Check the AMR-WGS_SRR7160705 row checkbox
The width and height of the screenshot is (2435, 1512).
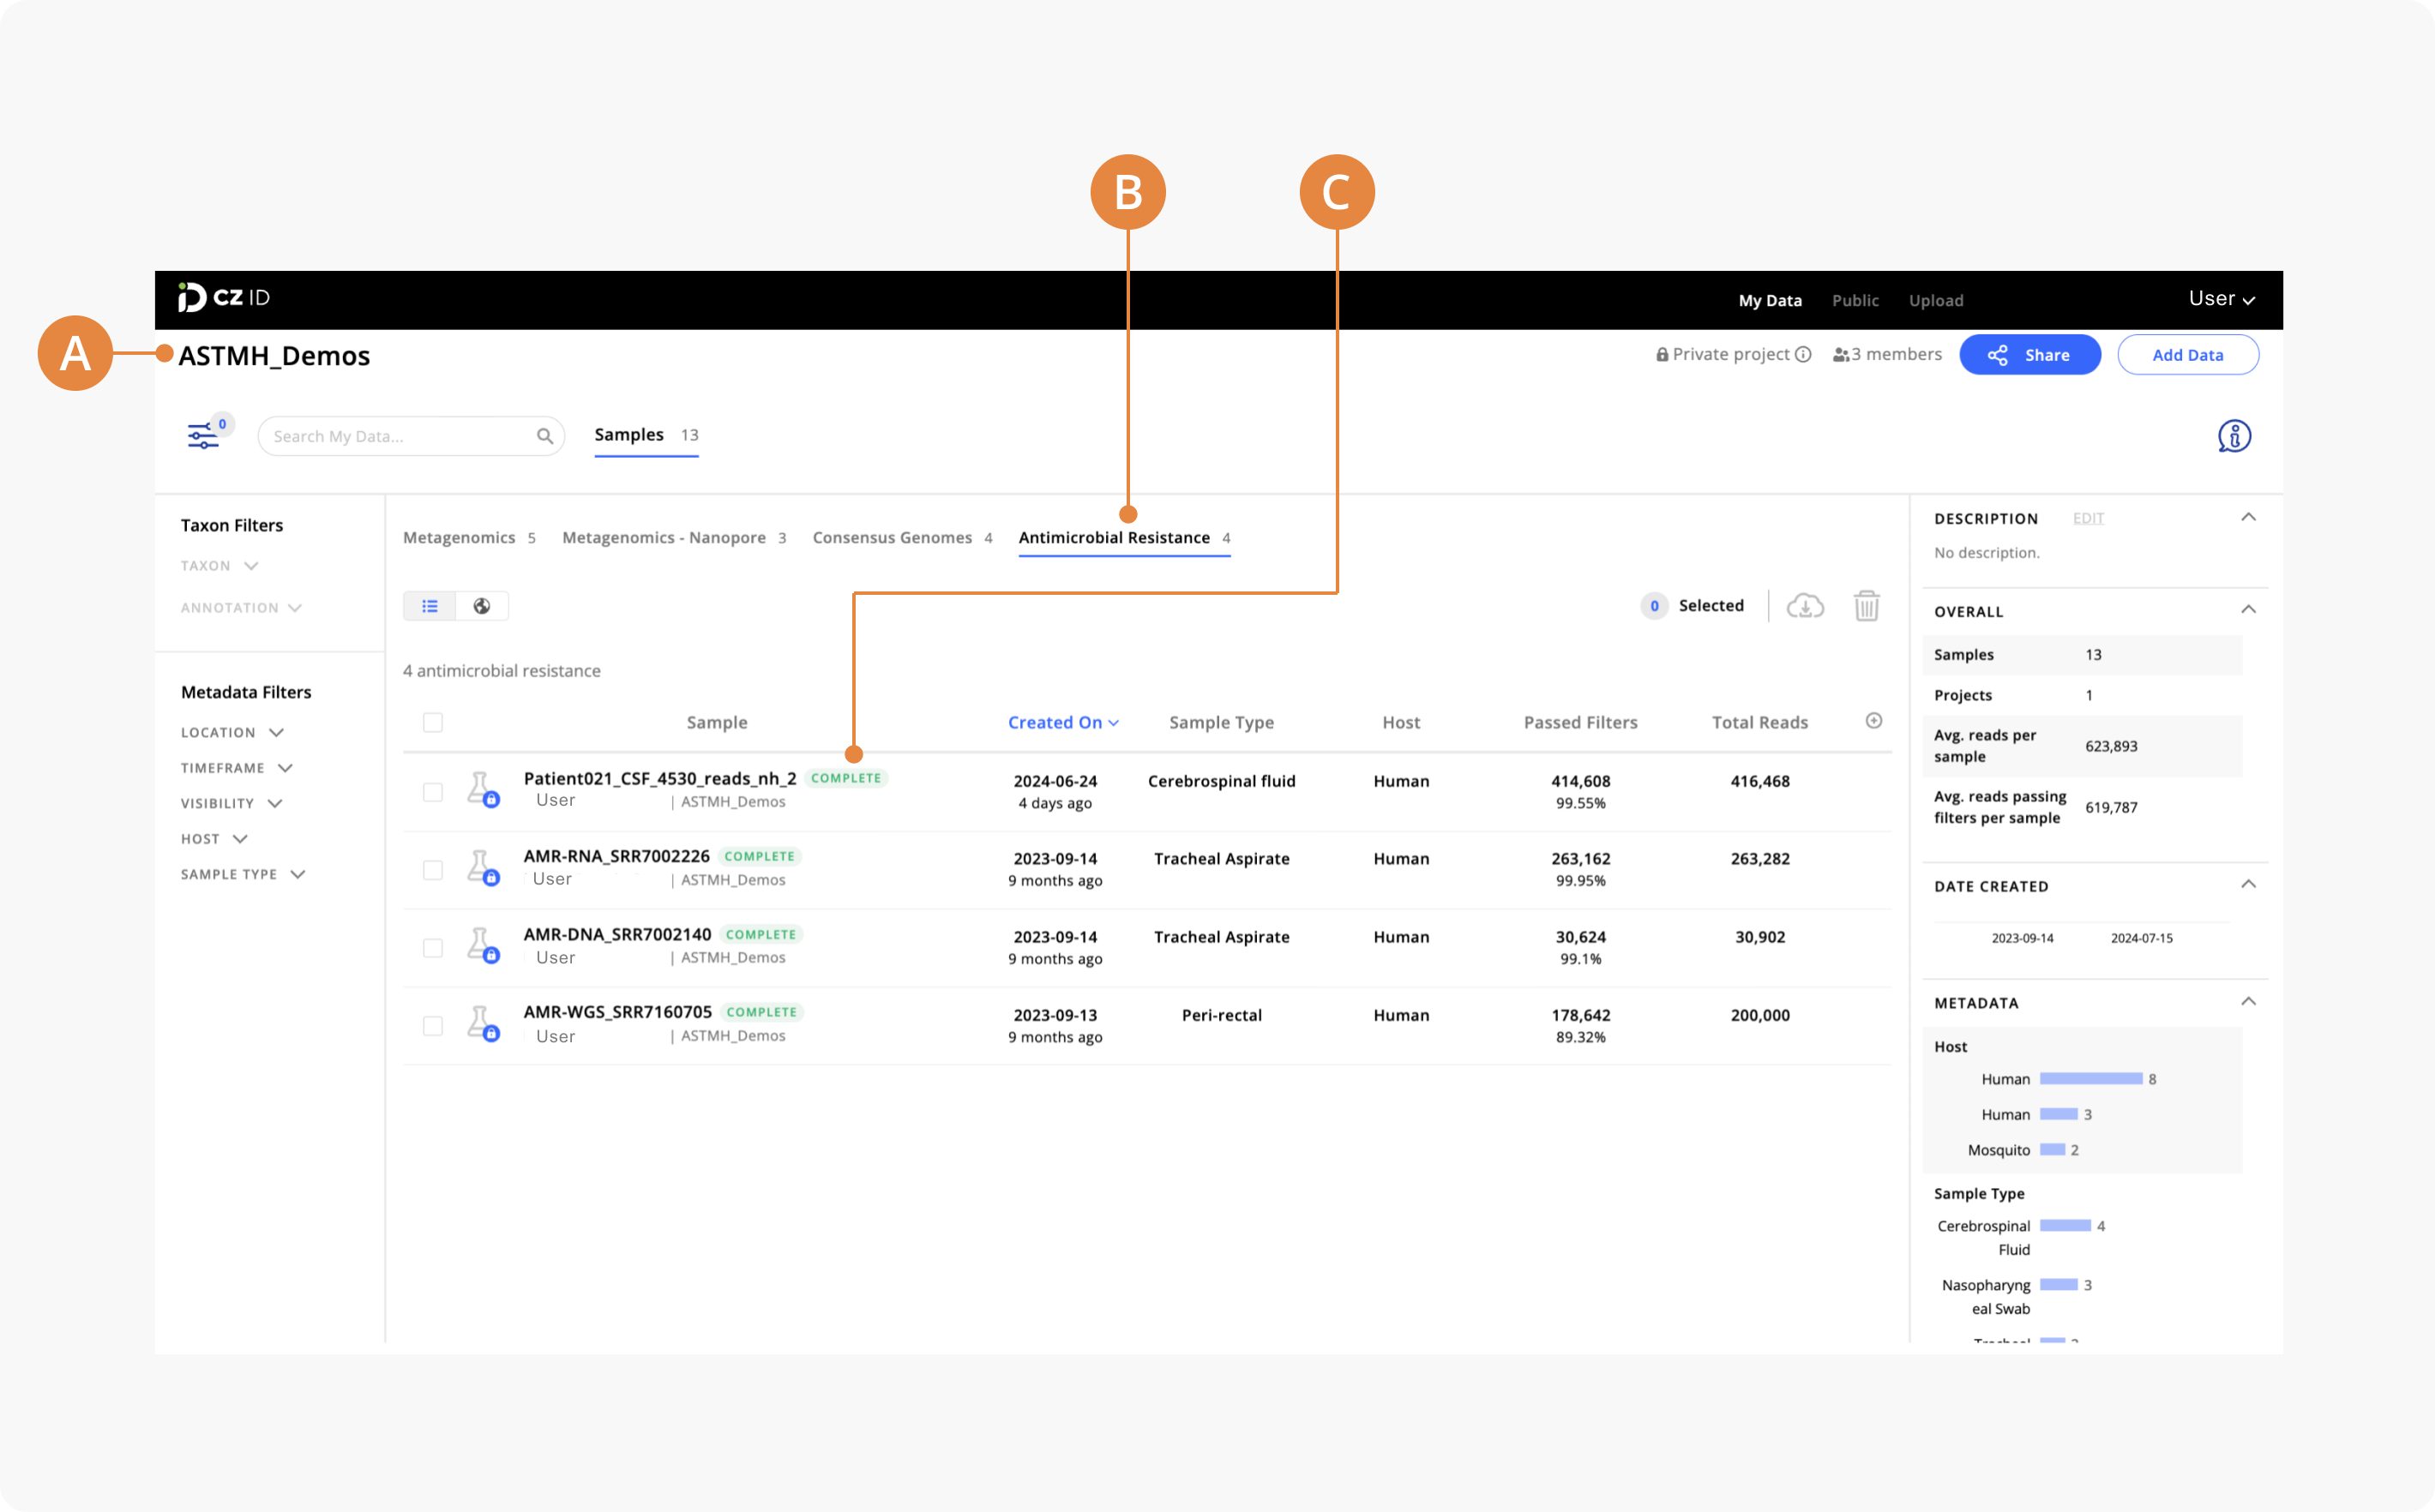coord(433,1026)
